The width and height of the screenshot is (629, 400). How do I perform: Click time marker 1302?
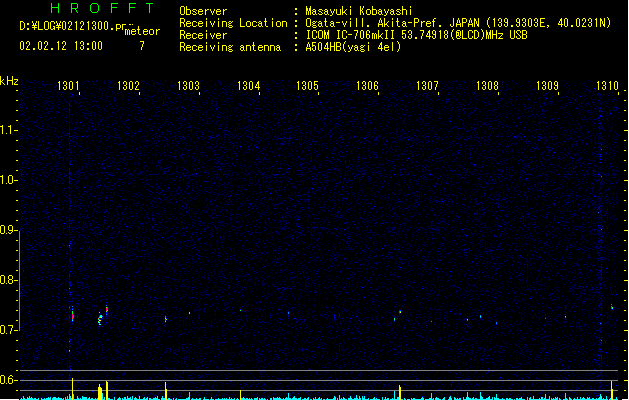click(128, 86)
